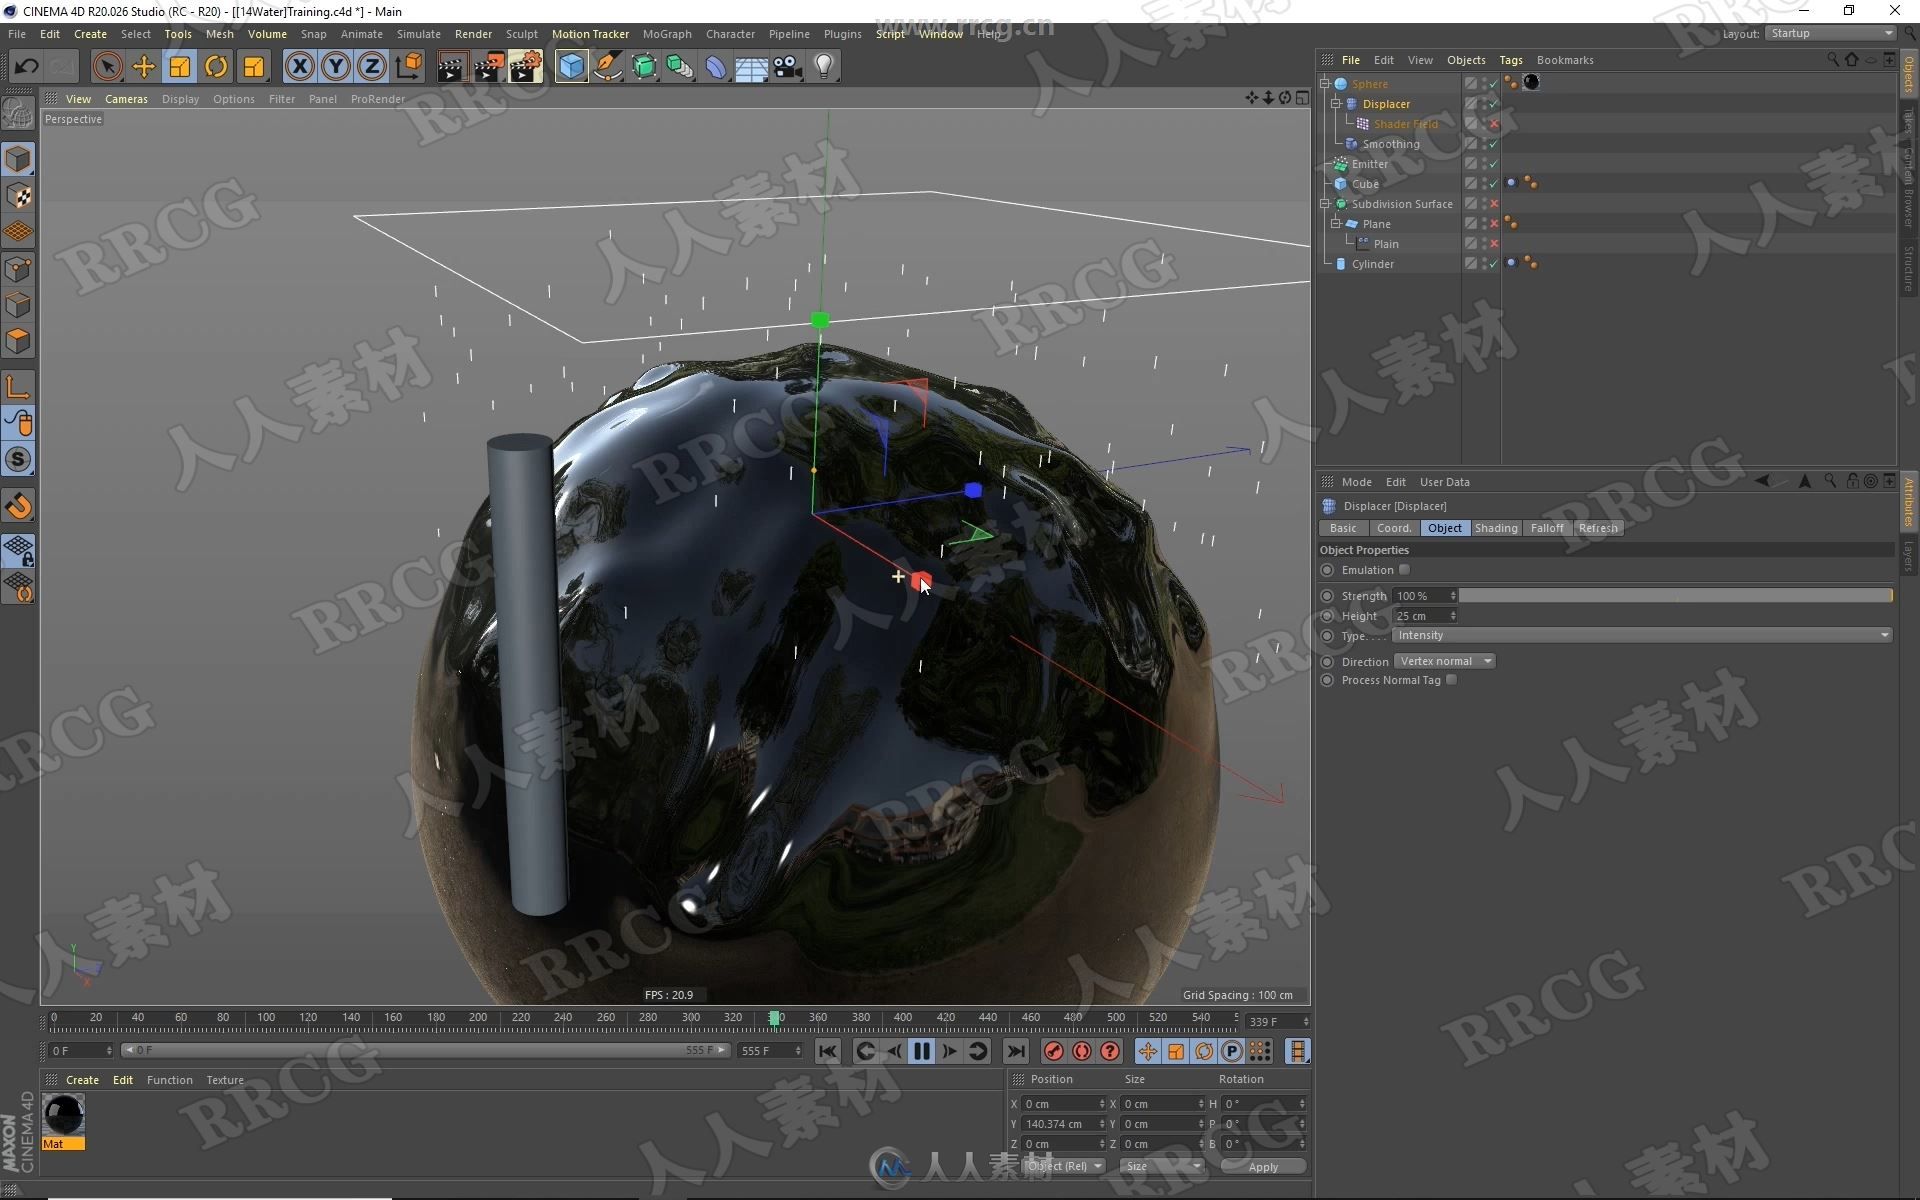Switch to the Coord. tab
Image resolution: width=1920 pixels, height=1200 pixels.
click(x=1393, y=528)
